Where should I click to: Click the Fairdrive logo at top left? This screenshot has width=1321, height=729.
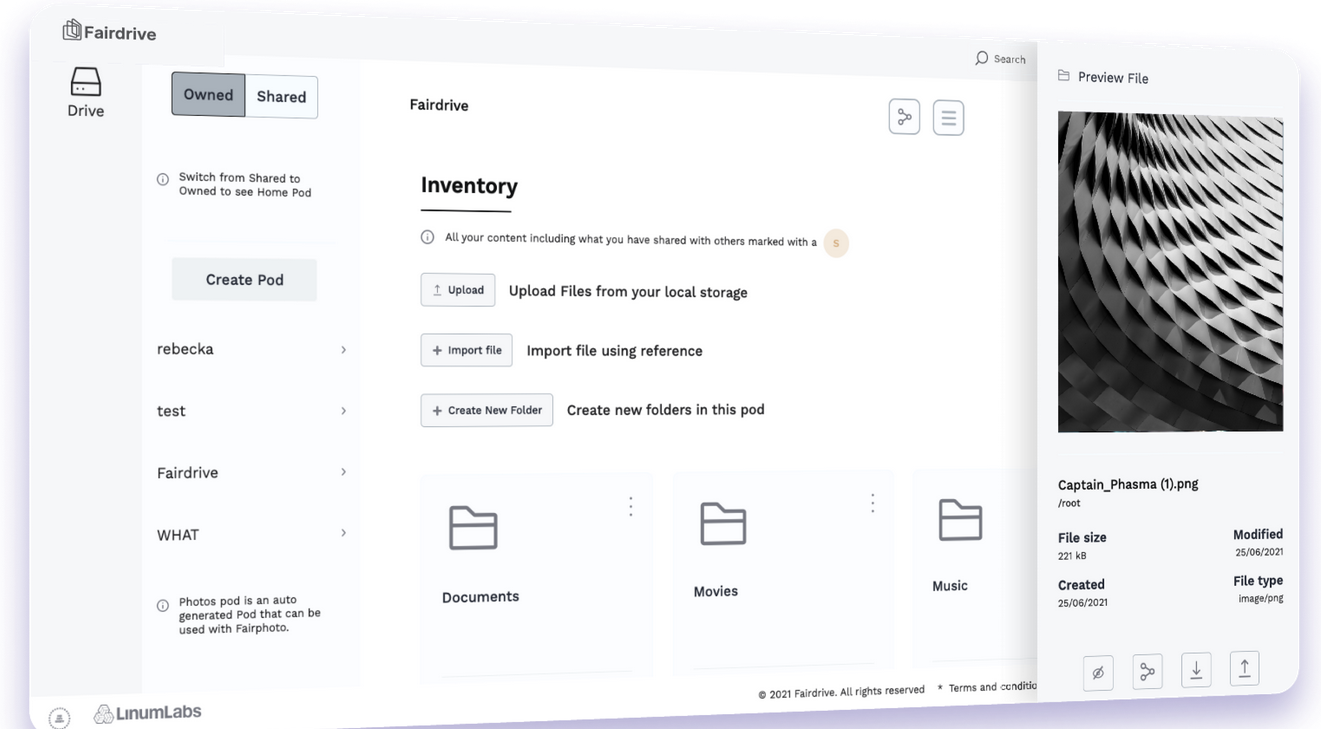point(109,31)
